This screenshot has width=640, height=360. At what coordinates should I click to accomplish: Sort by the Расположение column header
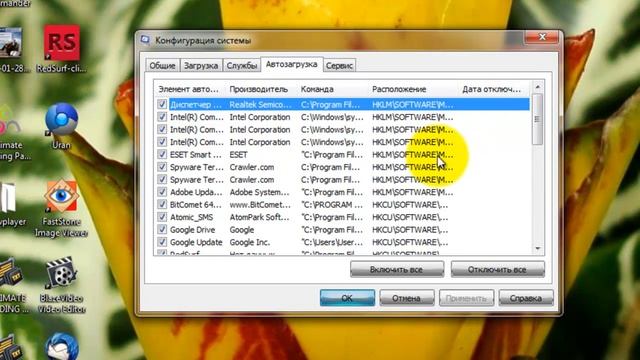click(x=413, y=89)
